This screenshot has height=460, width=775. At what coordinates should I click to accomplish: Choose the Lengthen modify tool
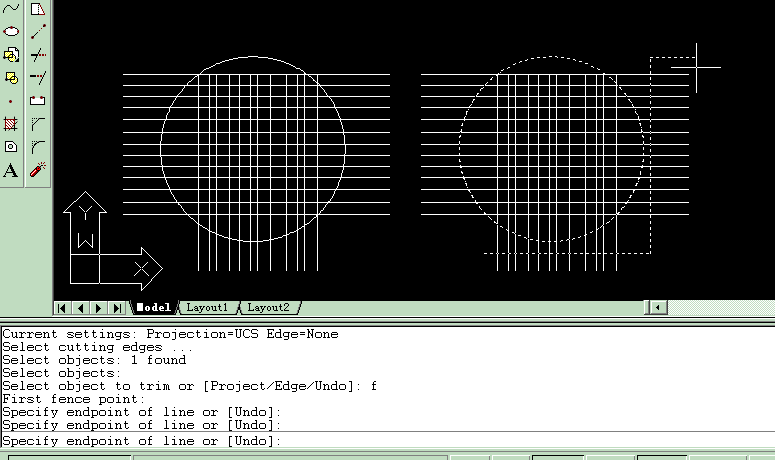(x=38, y=32)
